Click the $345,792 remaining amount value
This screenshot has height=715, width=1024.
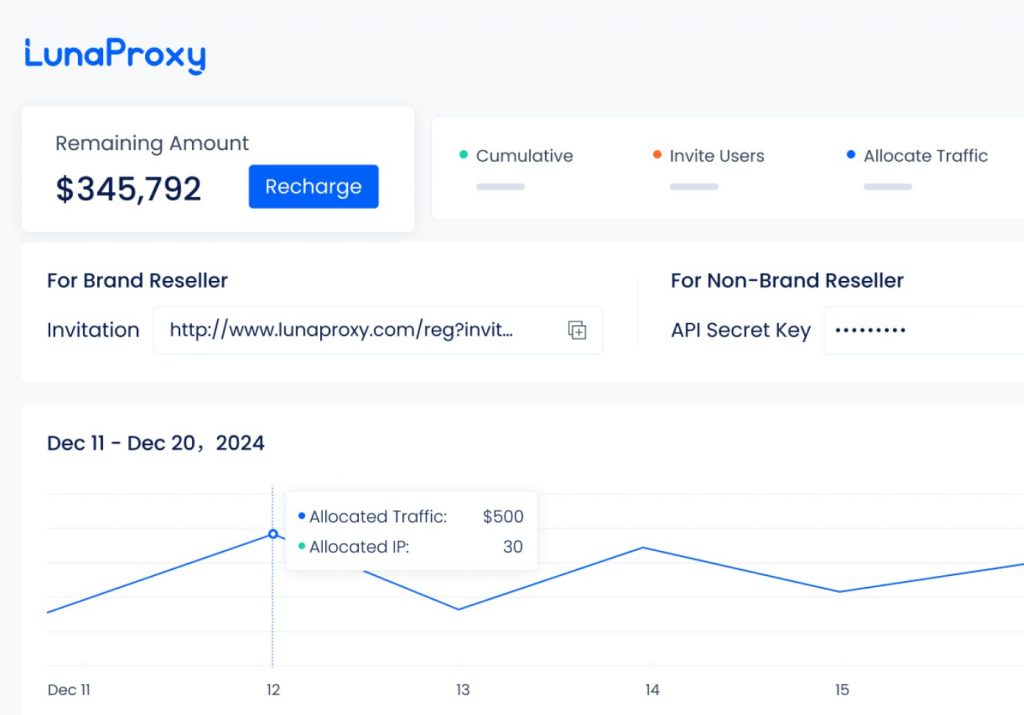[129, 189]
